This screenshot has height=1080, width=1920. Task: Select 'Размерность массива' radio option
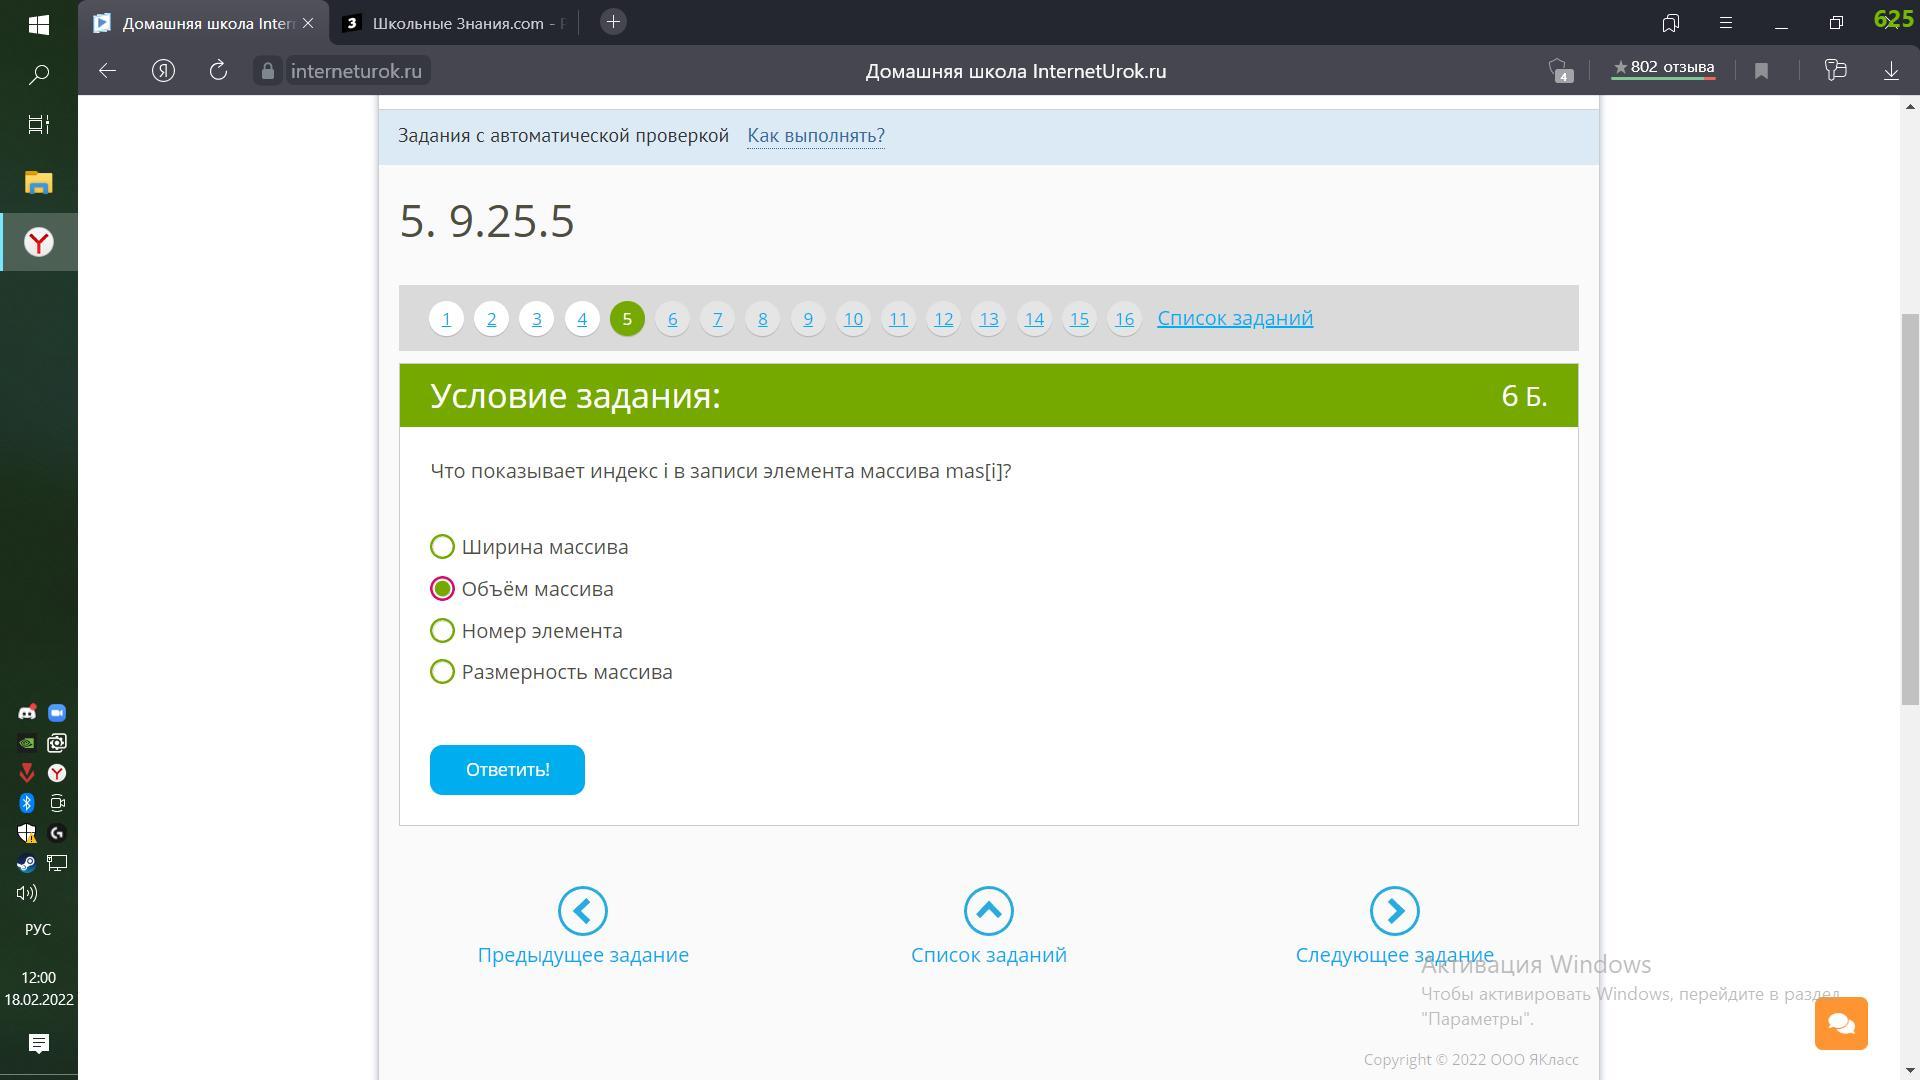click(442, 672)
